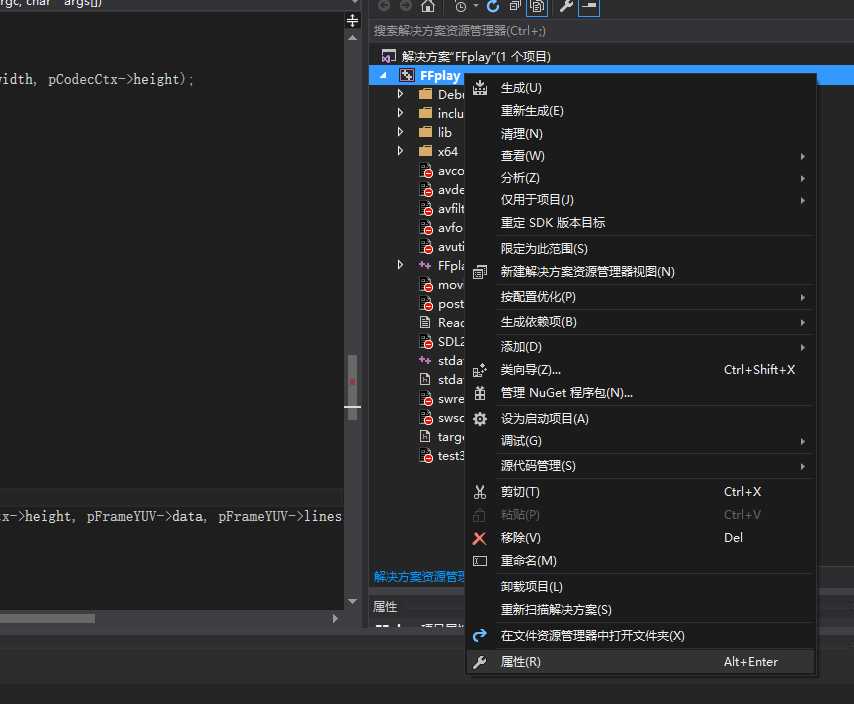The width and height of the screenshot is (854, 704).
Task: Expand the lib folder arrow
Action: pos(400,132)
